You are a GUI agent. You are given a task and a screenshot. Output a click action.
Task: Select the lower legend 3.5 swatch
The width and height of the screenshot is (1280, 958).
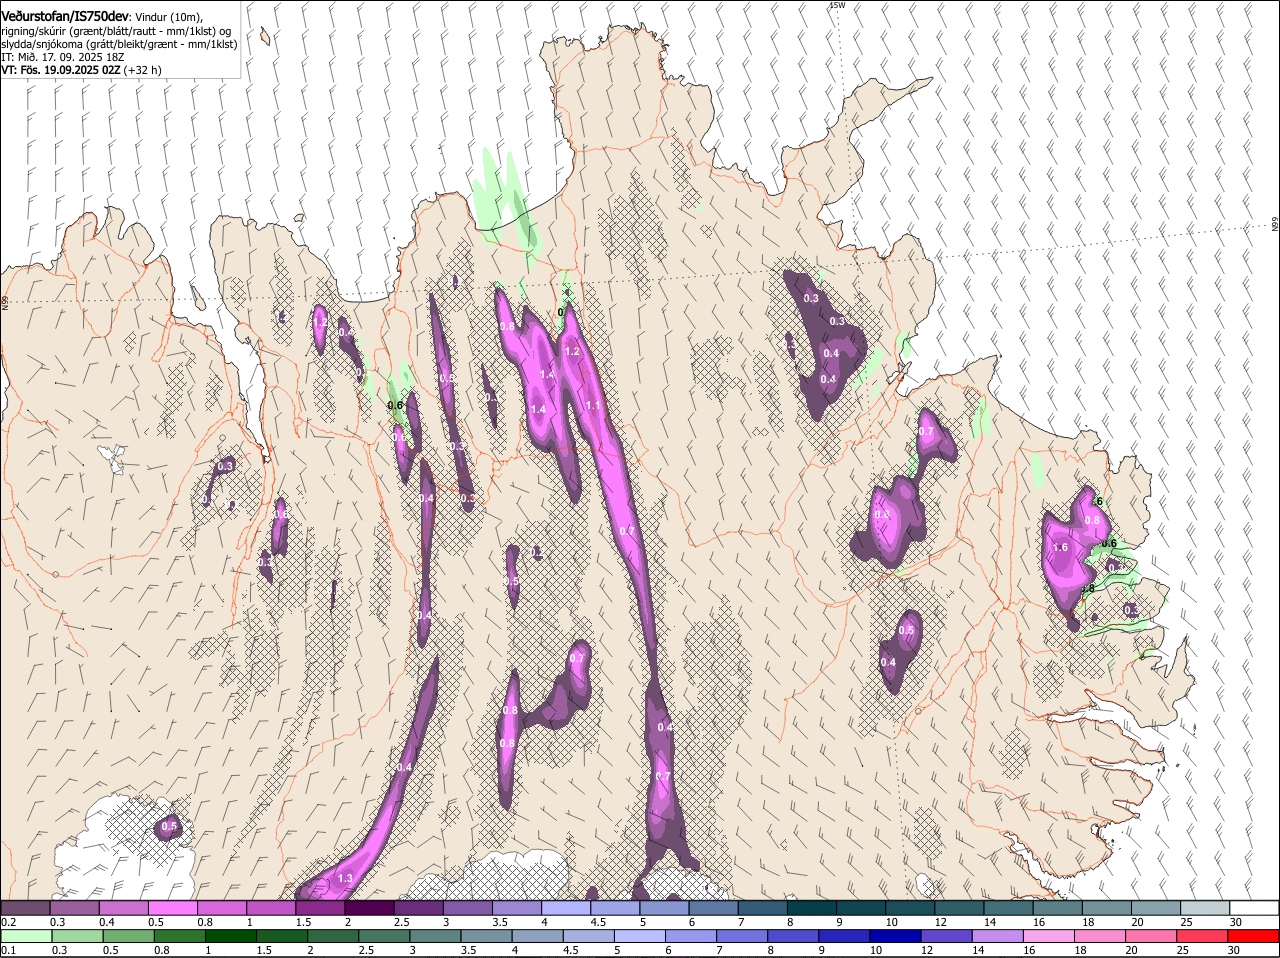click(486, 936)
